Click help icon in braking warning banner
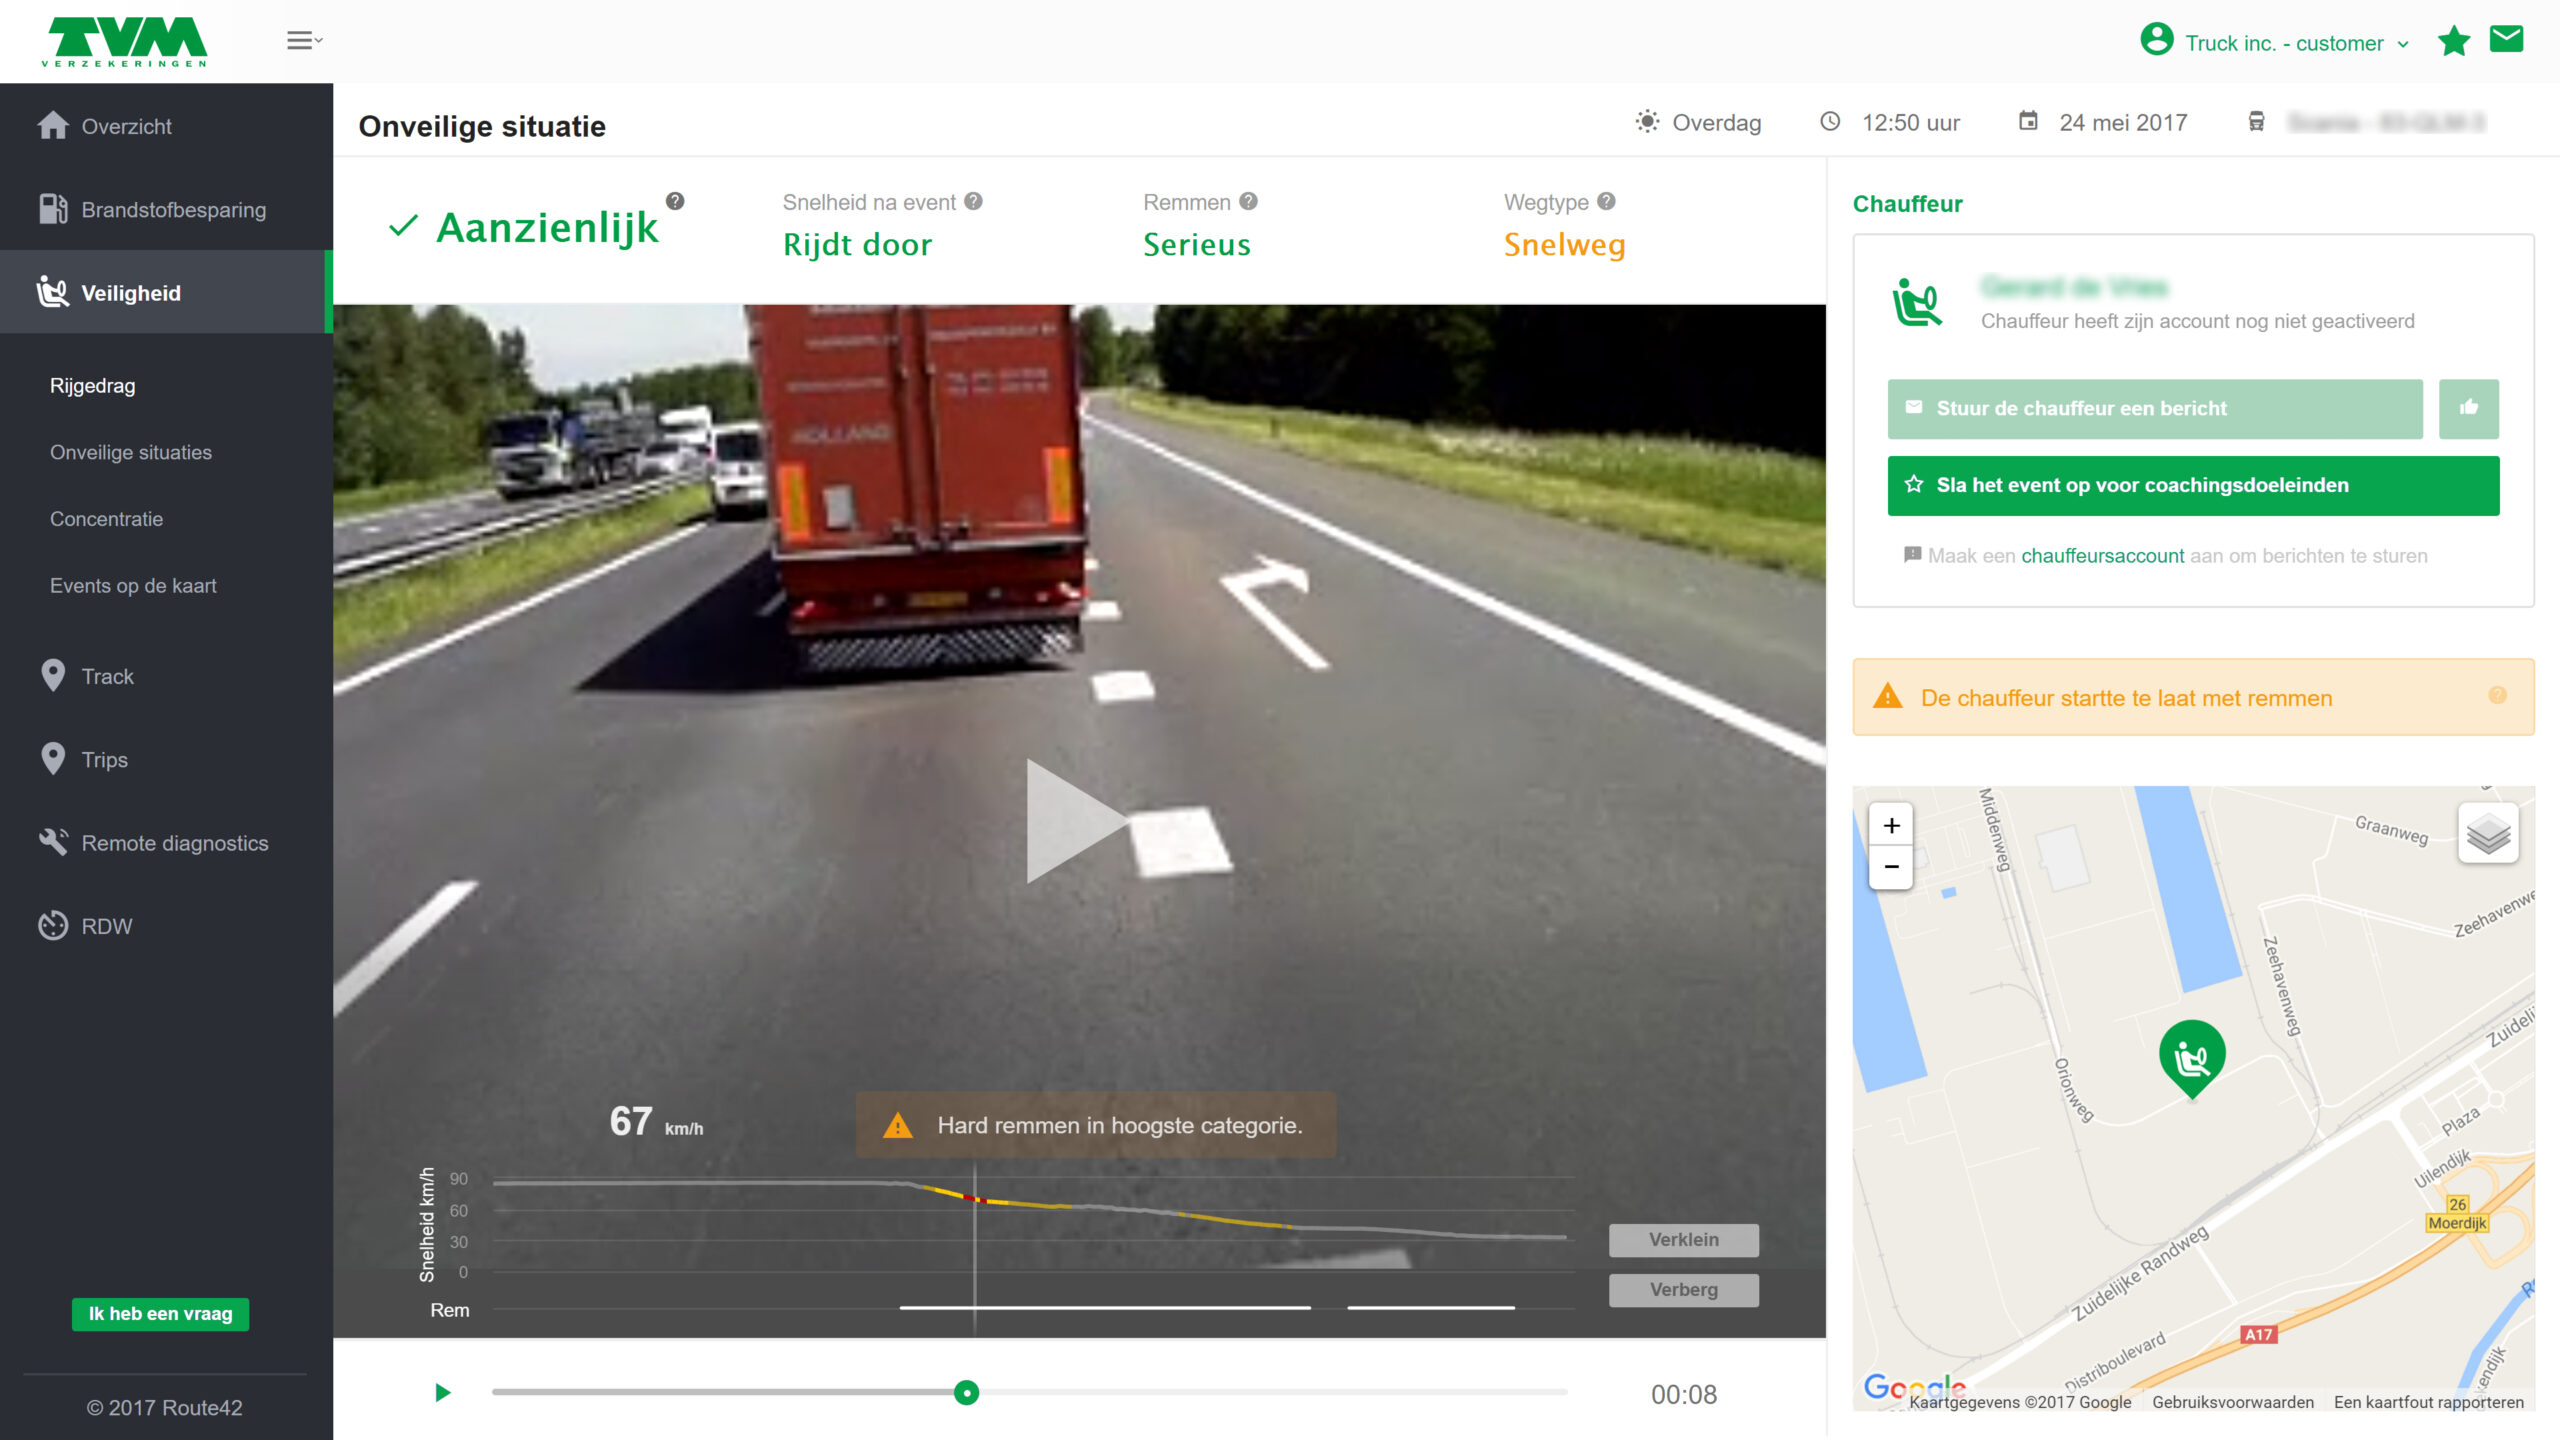Image resolution: width=2560 pixels, height=1440 pixels. coord(2497,696)
